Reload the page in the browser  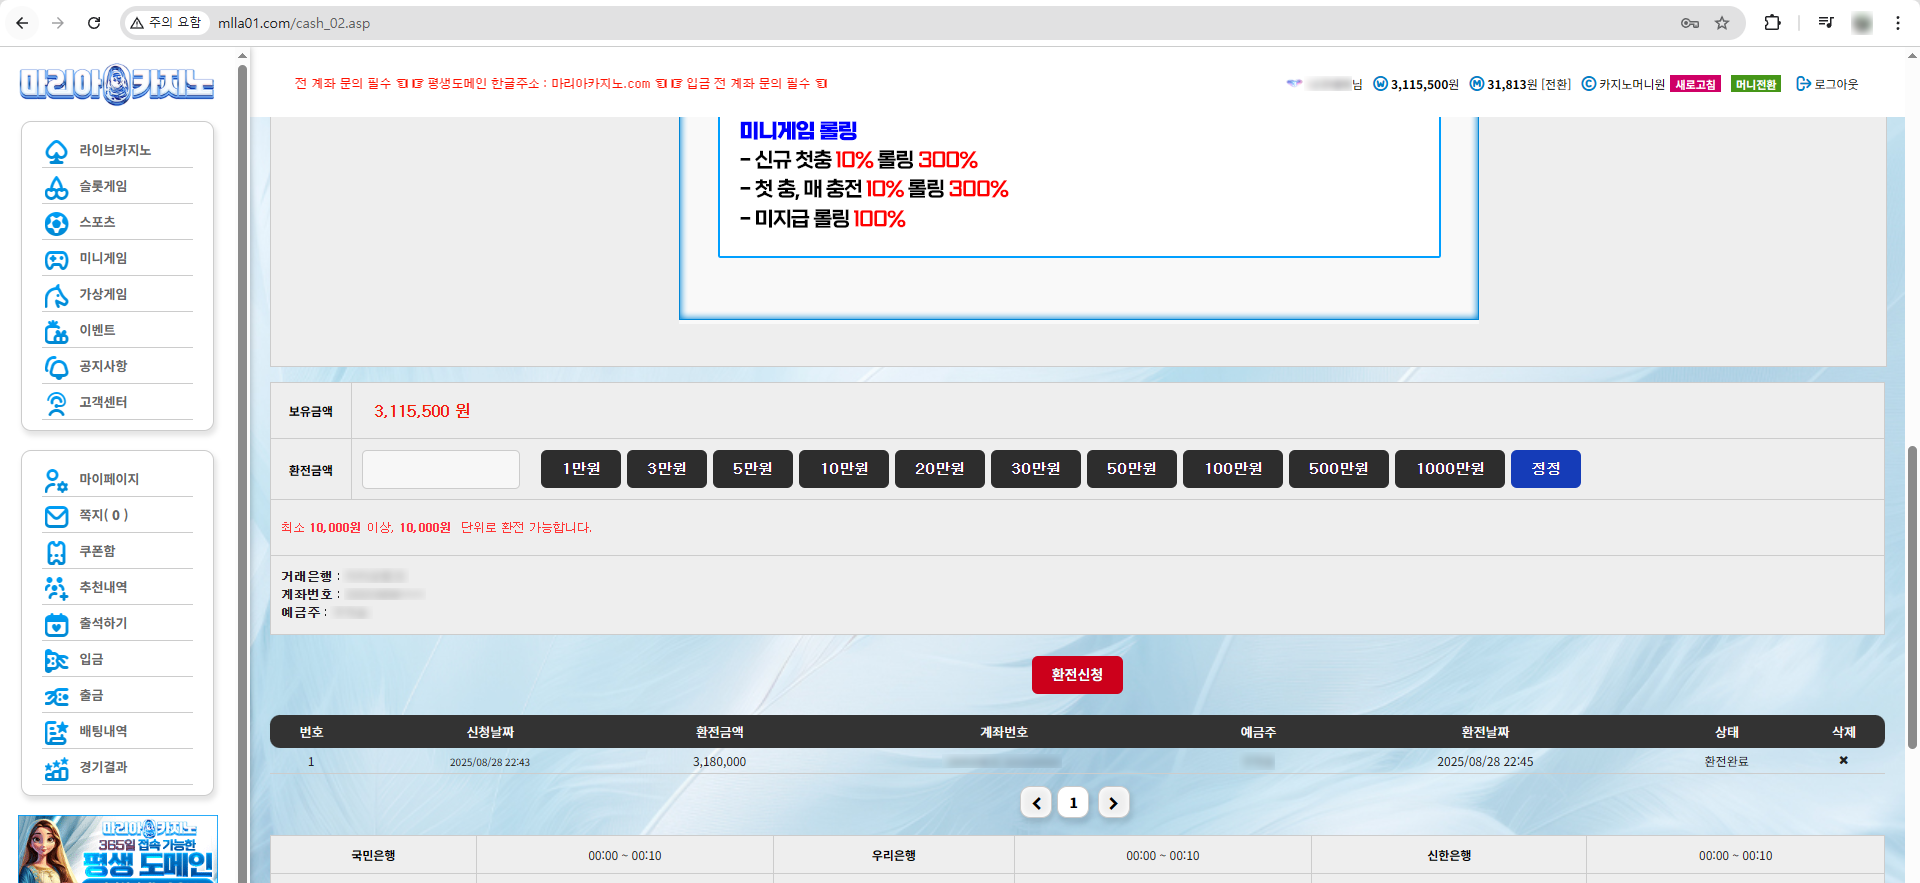click(x=94, y=23)
